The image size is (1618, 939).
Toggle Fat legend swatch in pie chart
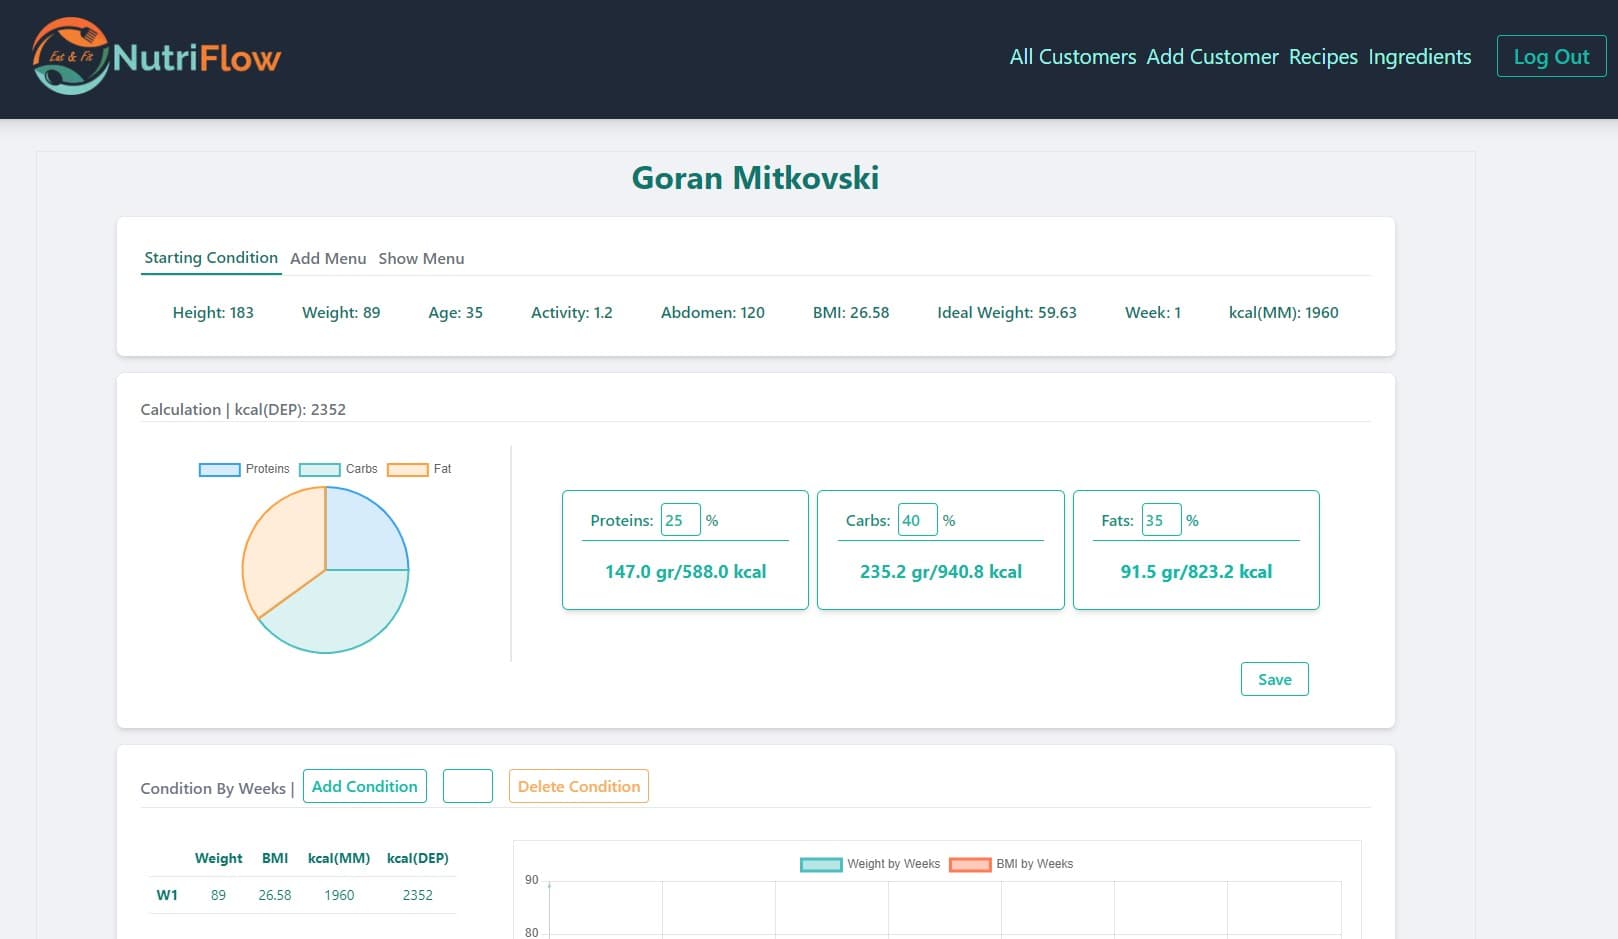tap(407, 469)
